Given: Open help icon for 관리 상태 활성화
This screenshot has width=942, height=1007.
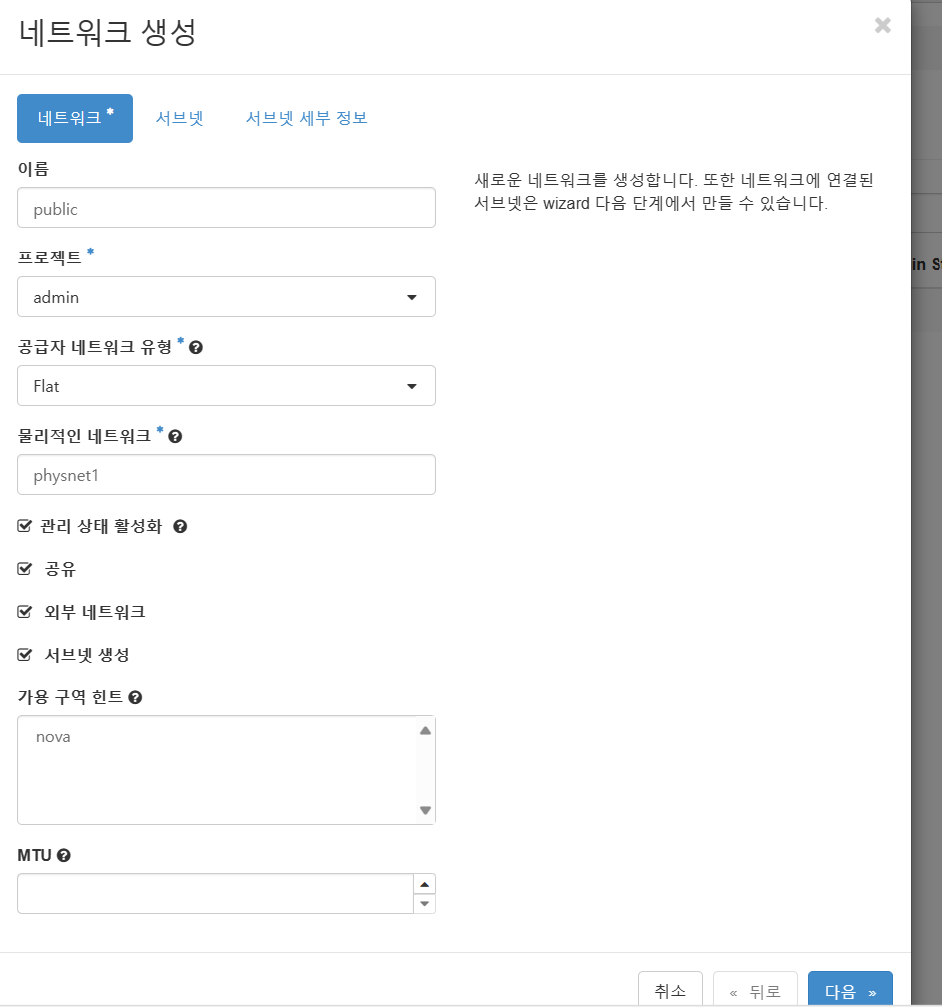Looking at the screenshot, I should [x=180, y=527].
